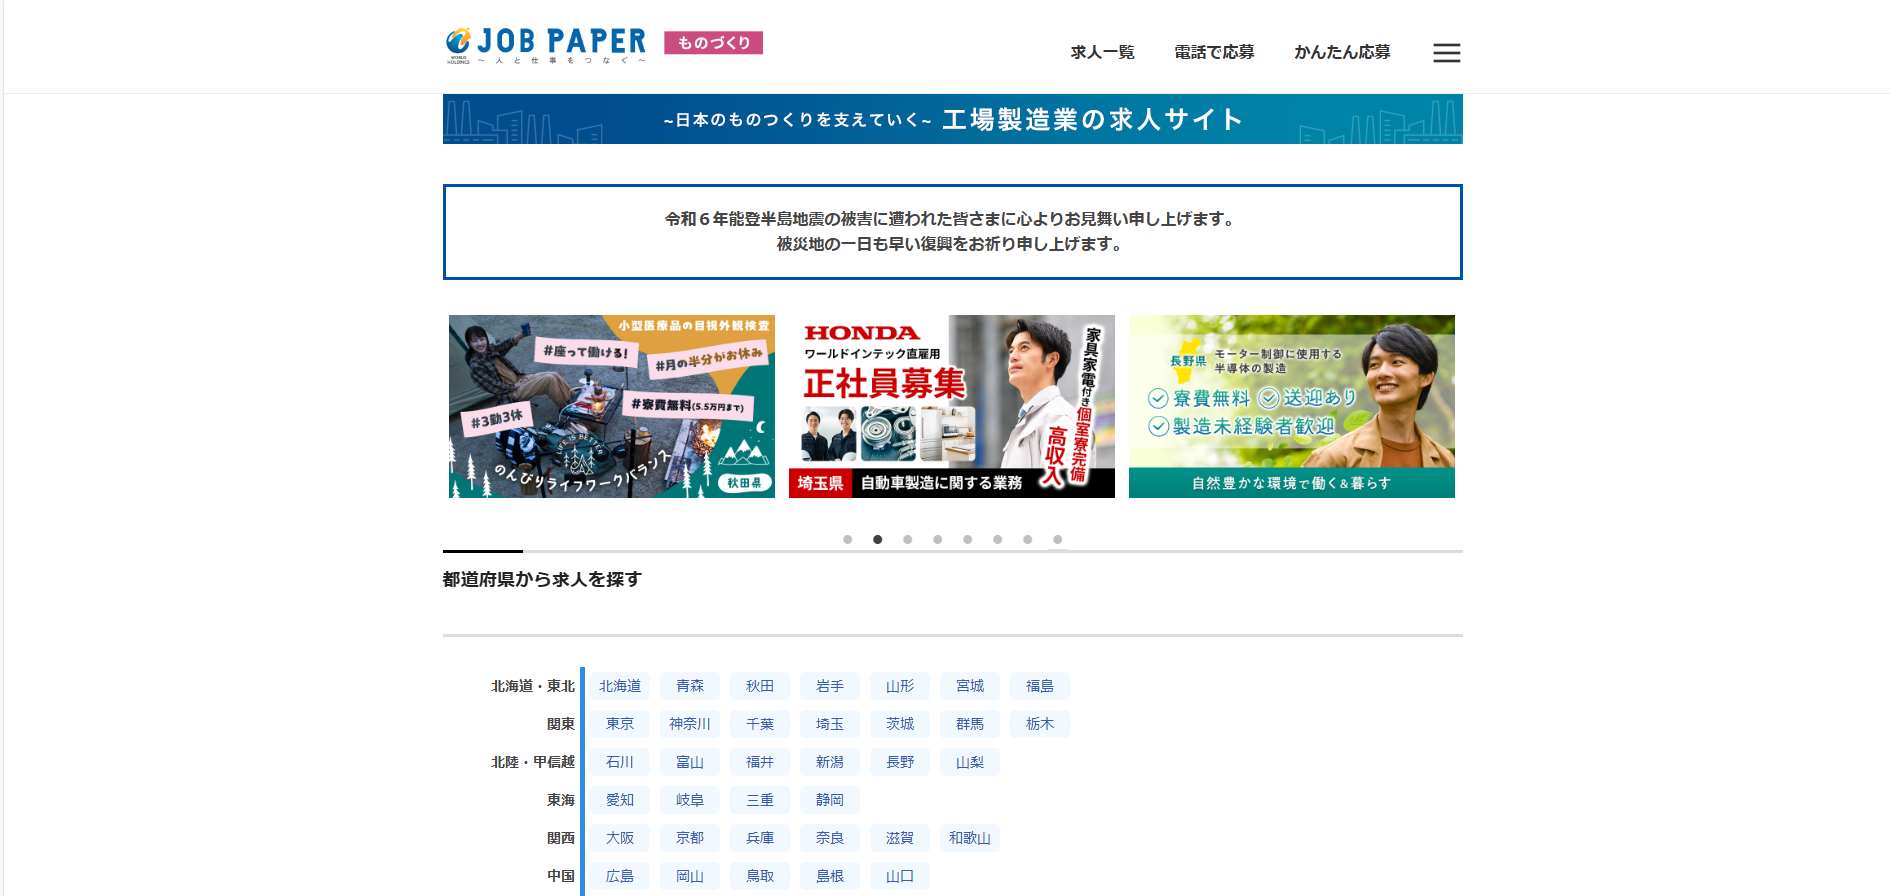1891x896 pixels.
Task: Click かんたん応募 in header
Action: coord(1342,52)
